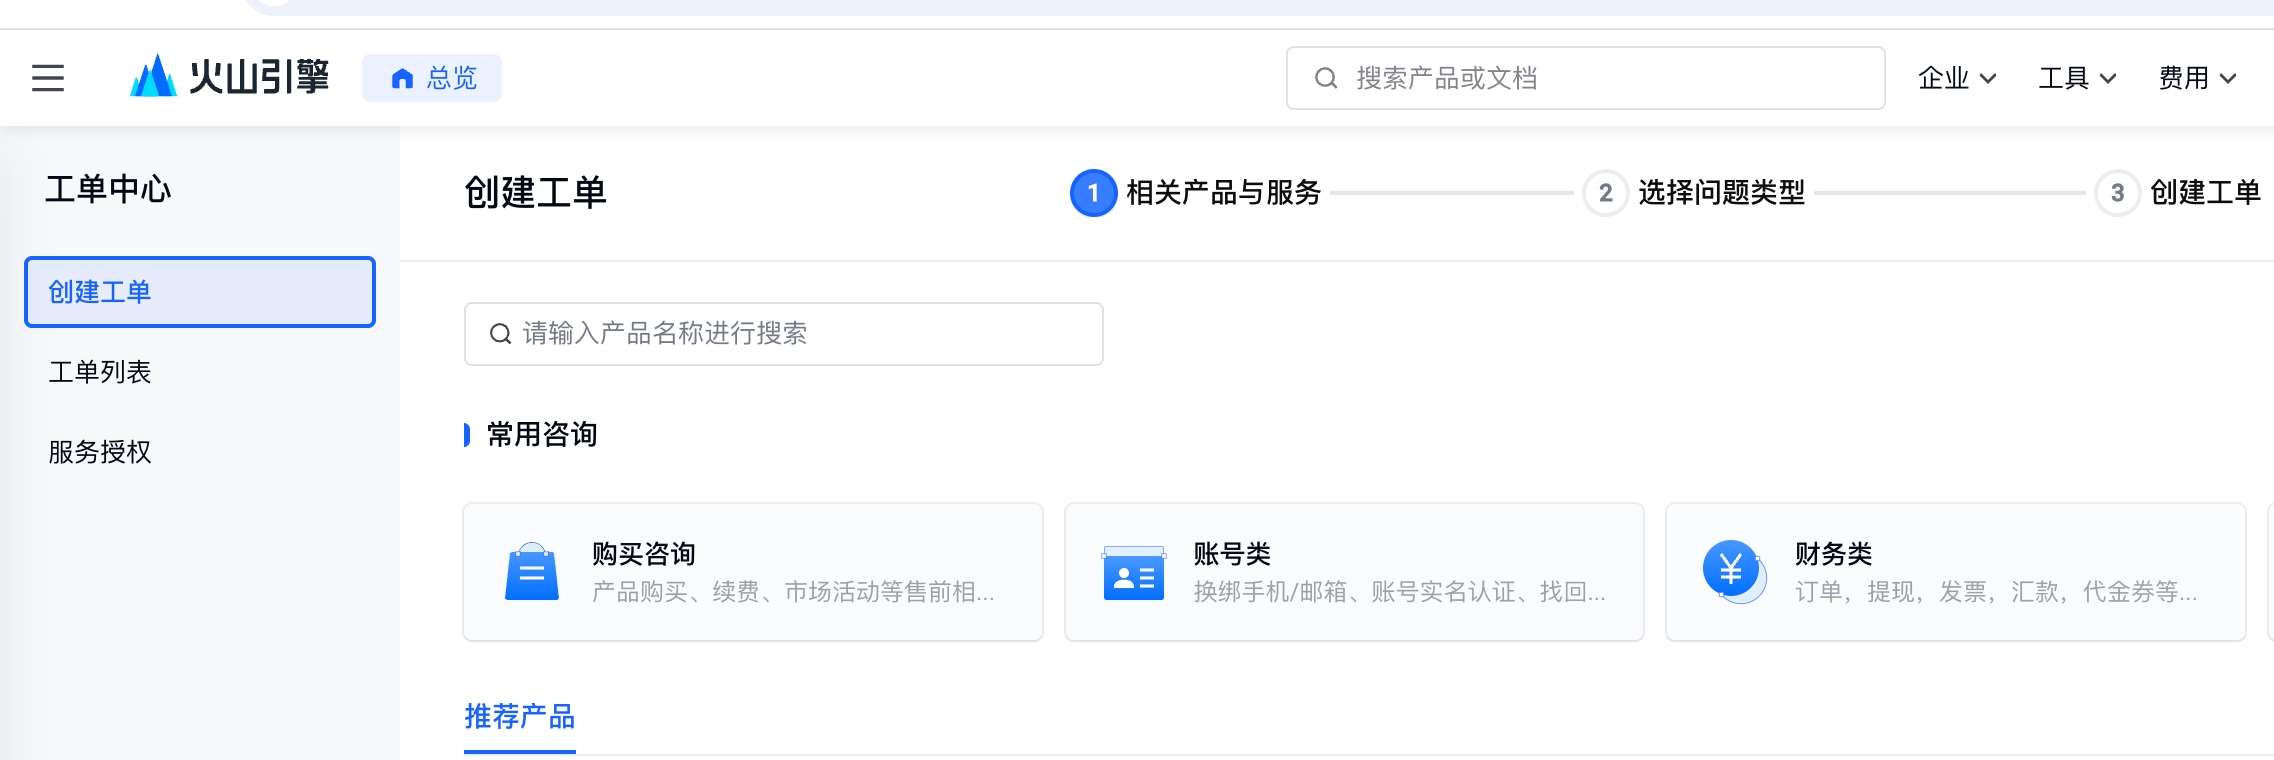The image size is (2274, 760).
Task: Switch to the 推荐产品 tab
Action: coord(520,717)
